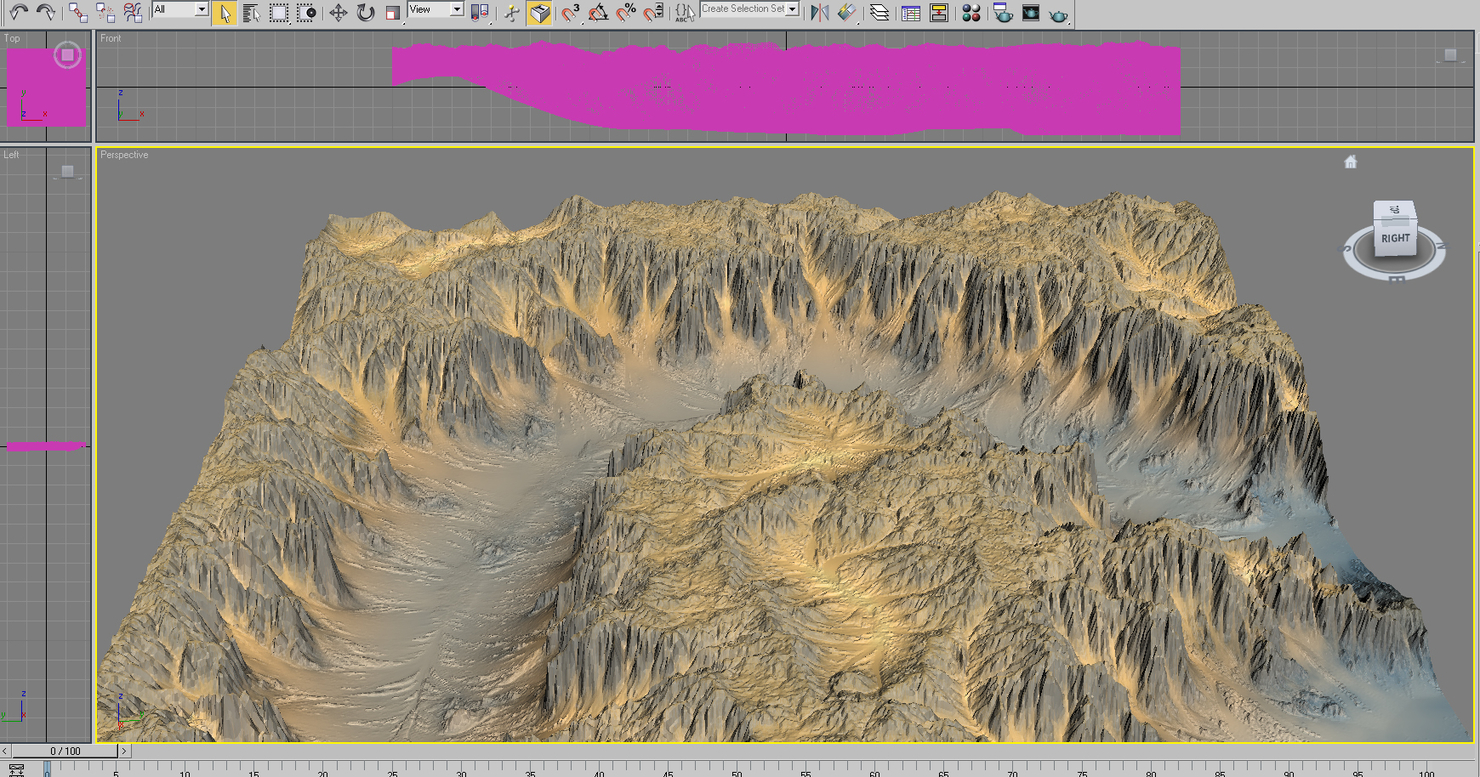Open the Front viewport label menu

[x=110, y=38]
